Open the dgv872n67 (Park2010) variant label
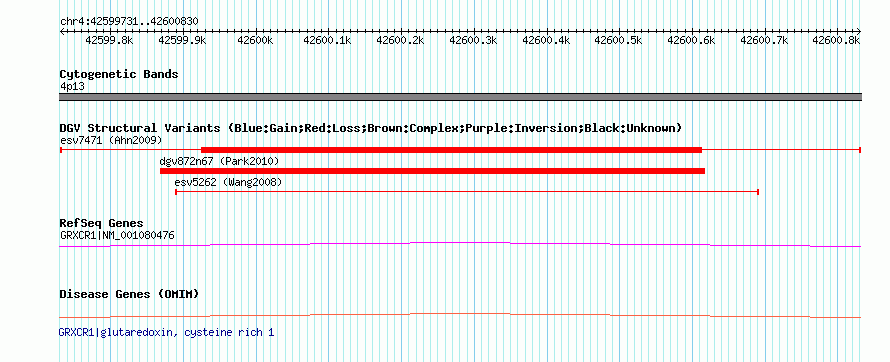890x362 pixels. click(x=219, y=161)
